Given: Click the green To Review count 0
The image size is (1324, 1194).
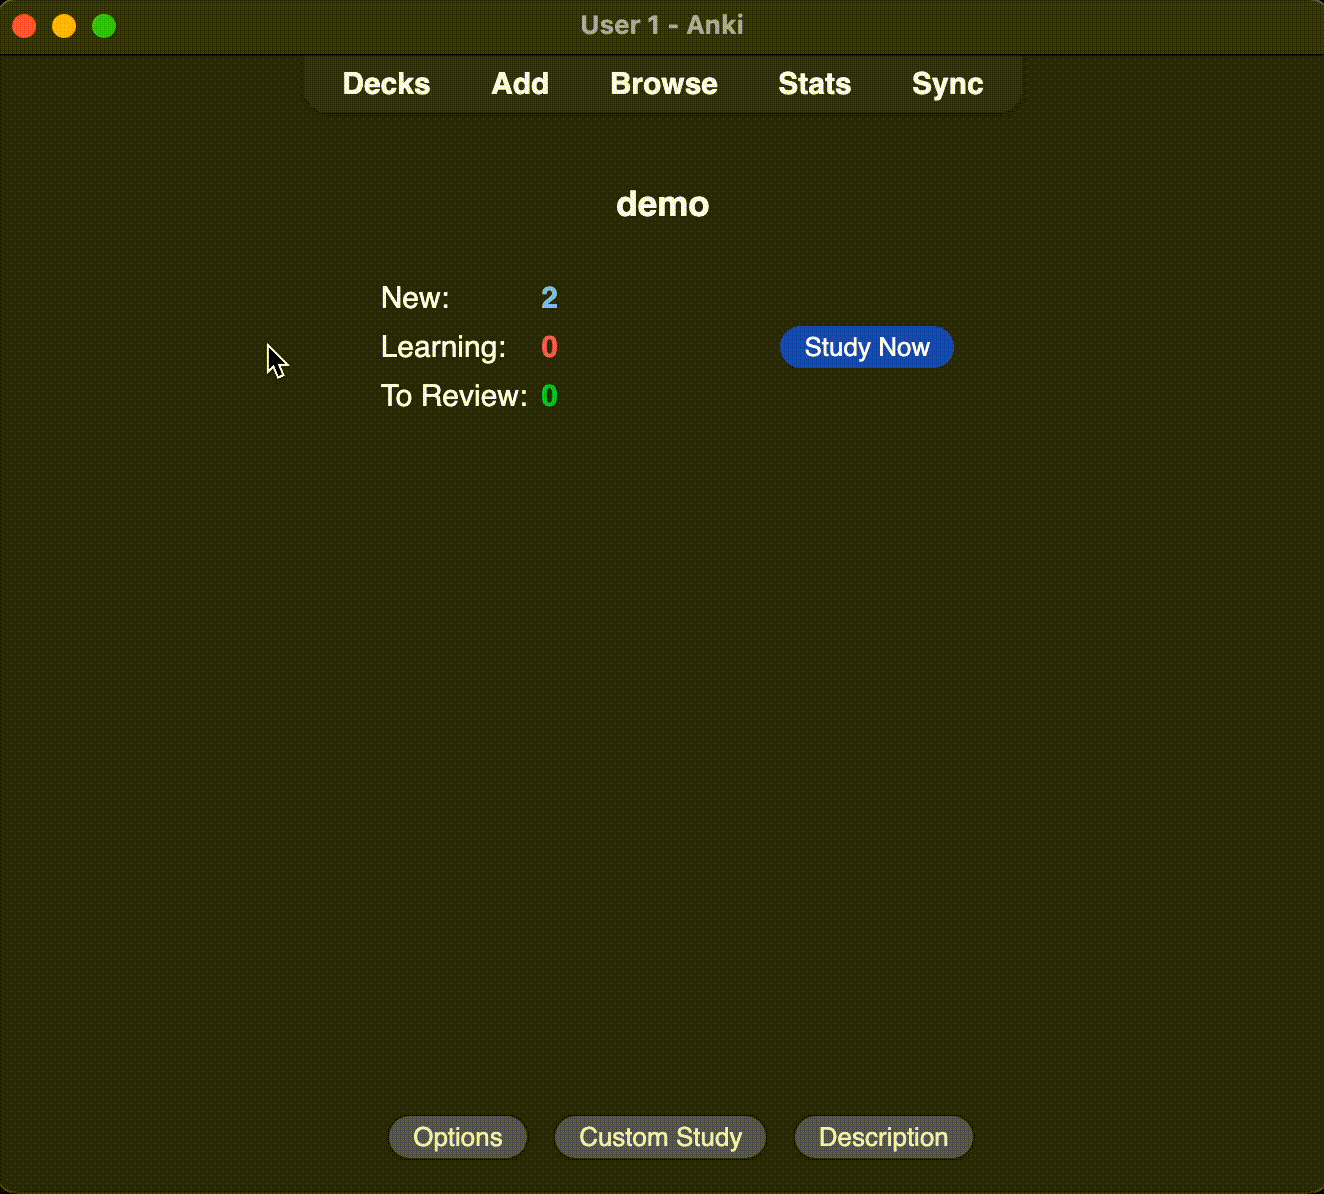Looking at the screenshot, I should pos(549,396).
